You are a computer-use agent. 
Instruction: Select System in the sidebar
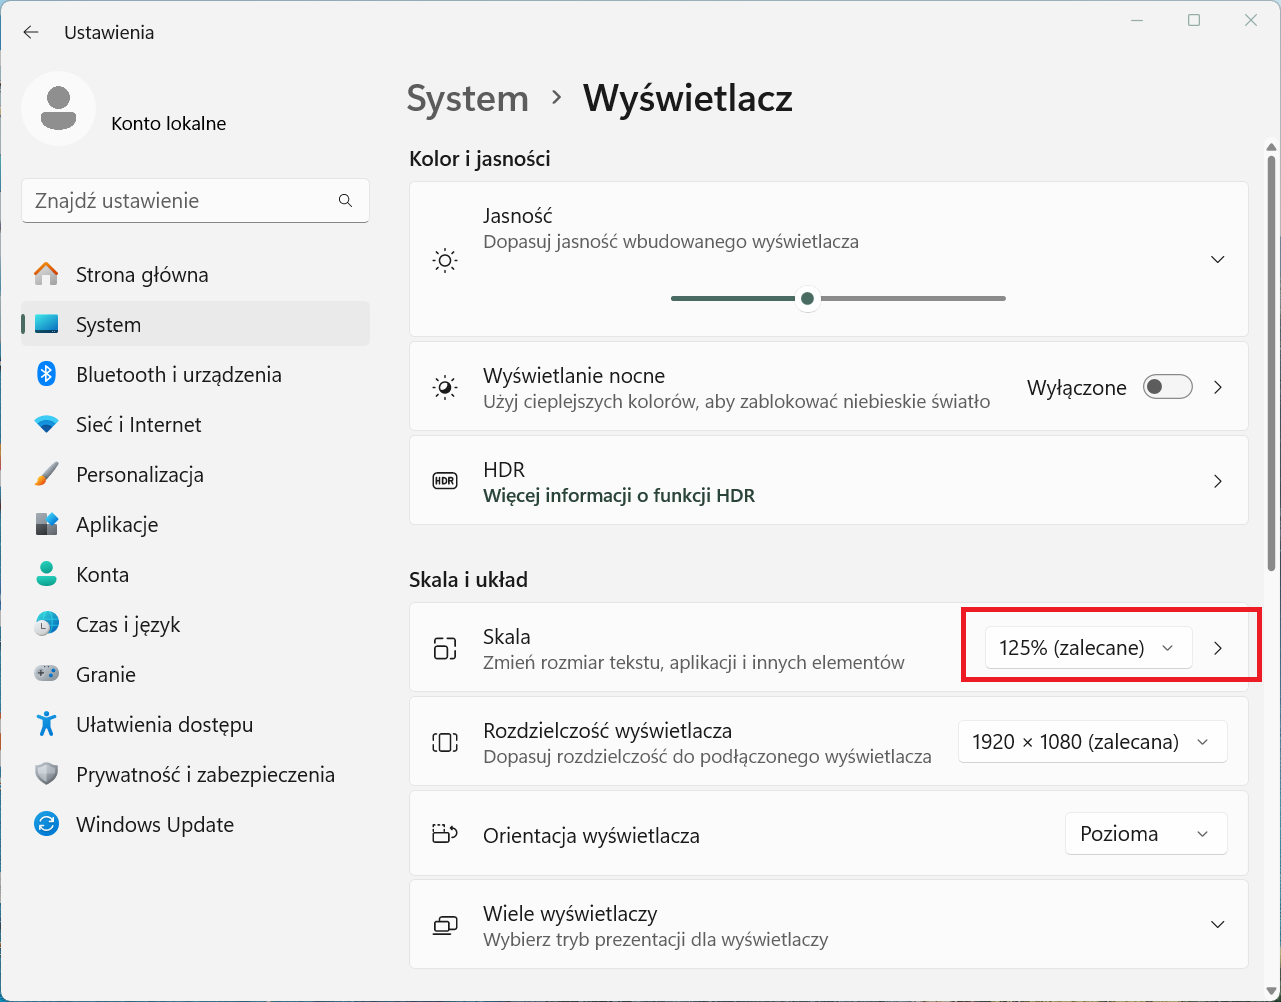point(196,324)
